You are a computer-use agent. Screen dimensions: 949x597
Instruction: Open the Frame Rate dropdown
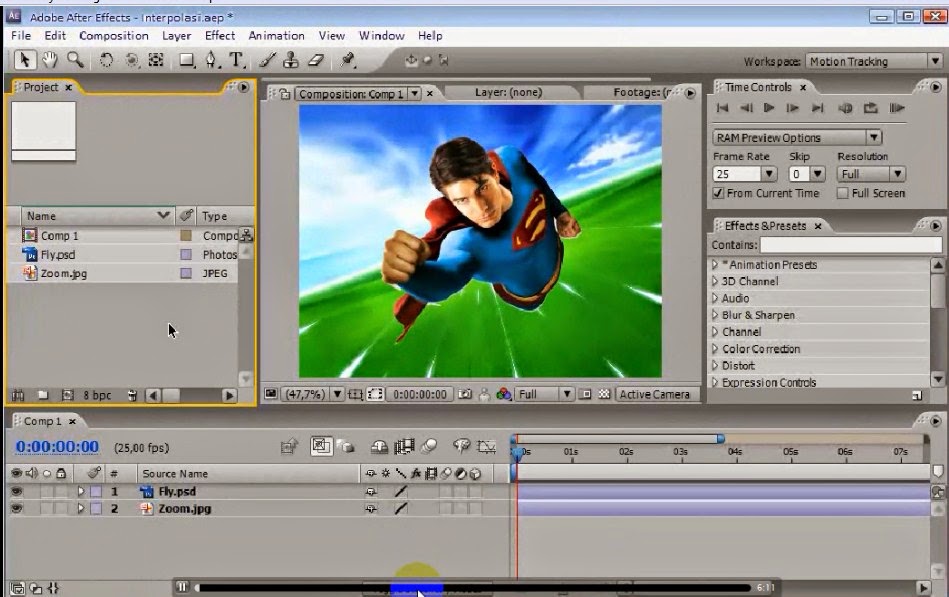click(769, 174)
